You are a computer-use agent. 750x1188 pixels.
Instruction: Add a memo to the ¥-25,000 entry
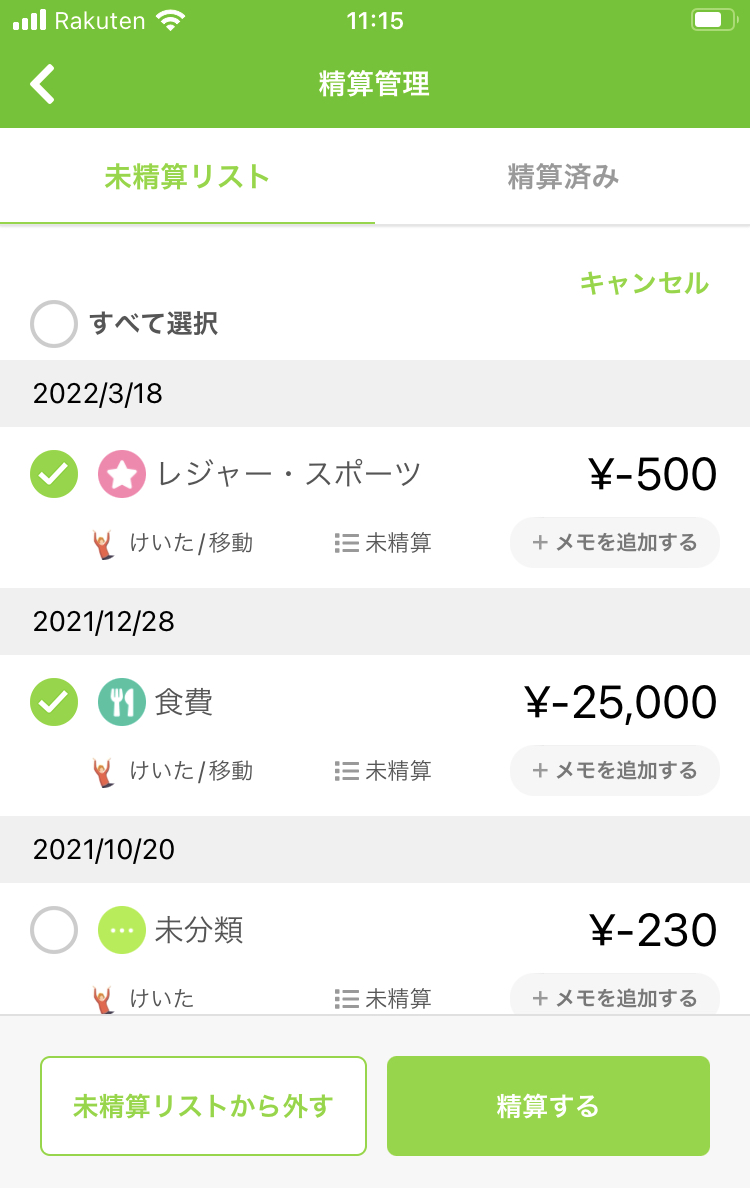[x=614, y=771]
